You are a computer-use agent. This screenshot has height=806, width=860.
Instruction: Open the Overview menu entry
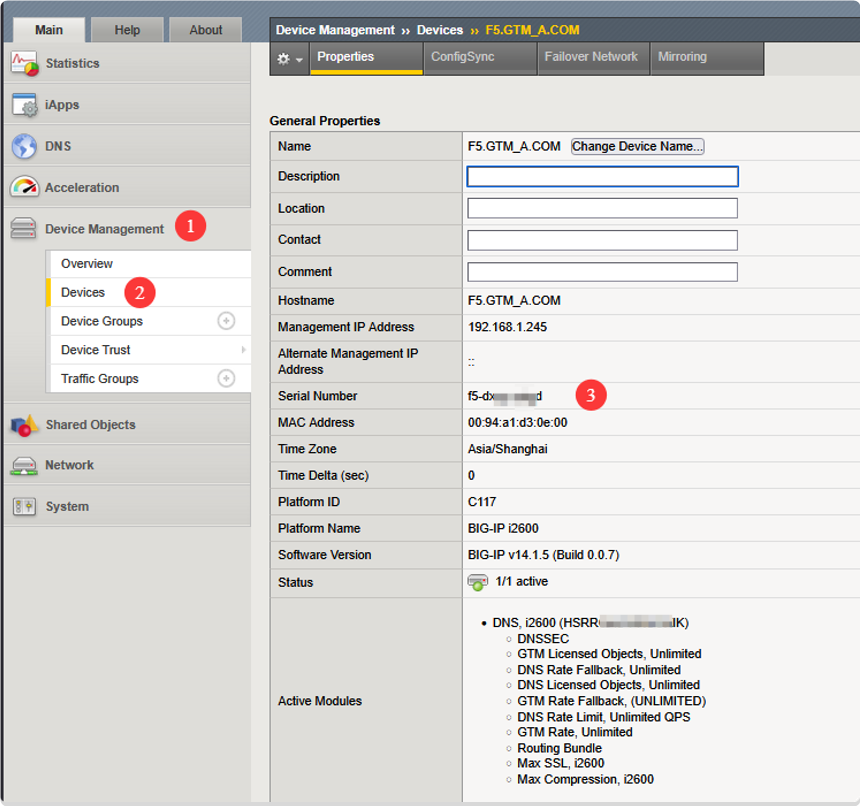tap(151, 264)
